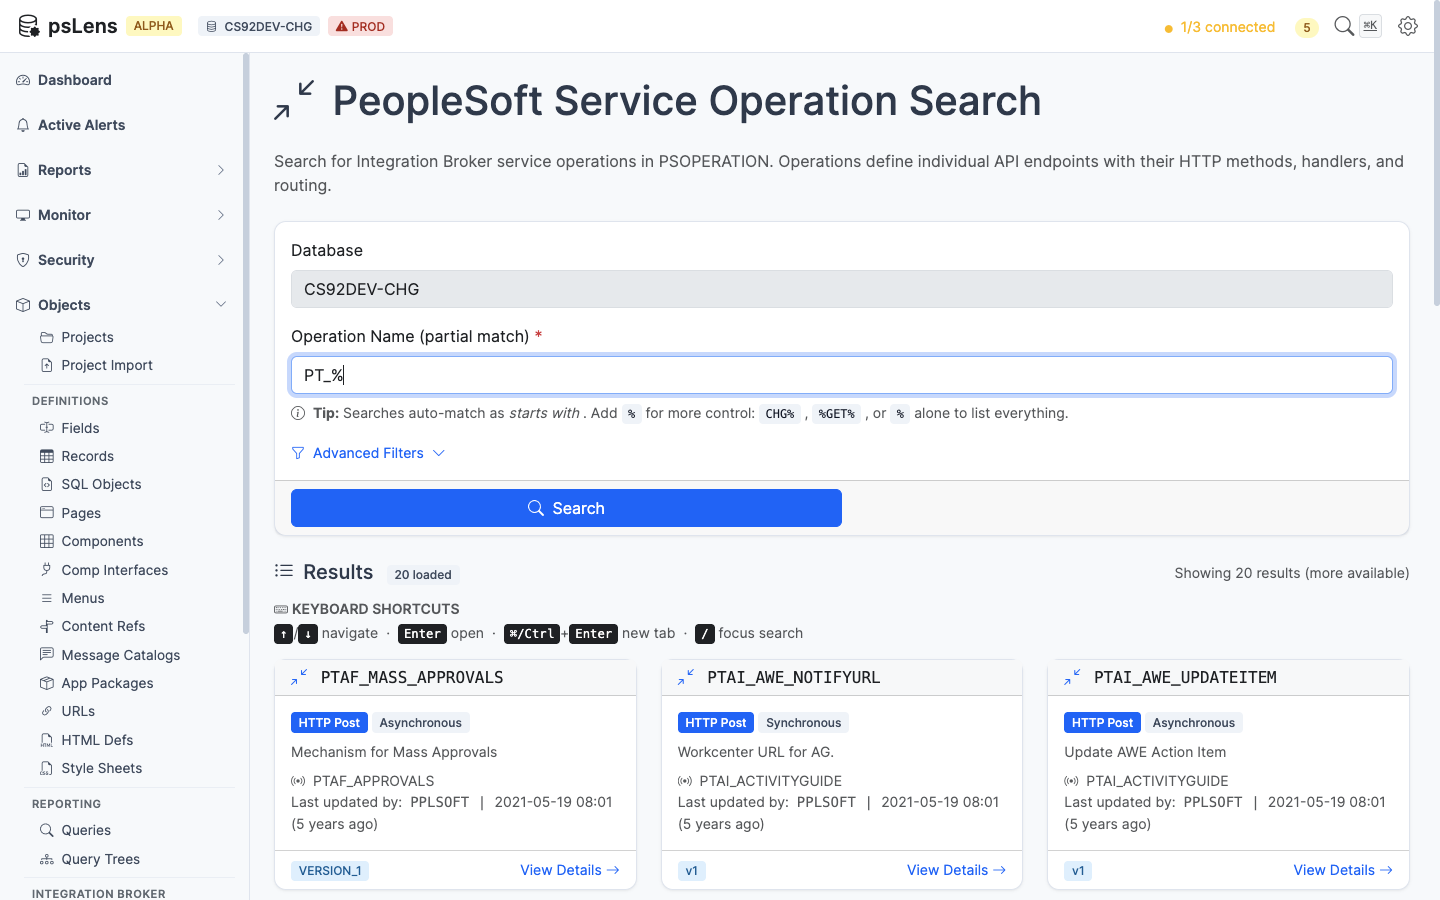
Task: Expand Advanced Filters
Action: [368, 453]
